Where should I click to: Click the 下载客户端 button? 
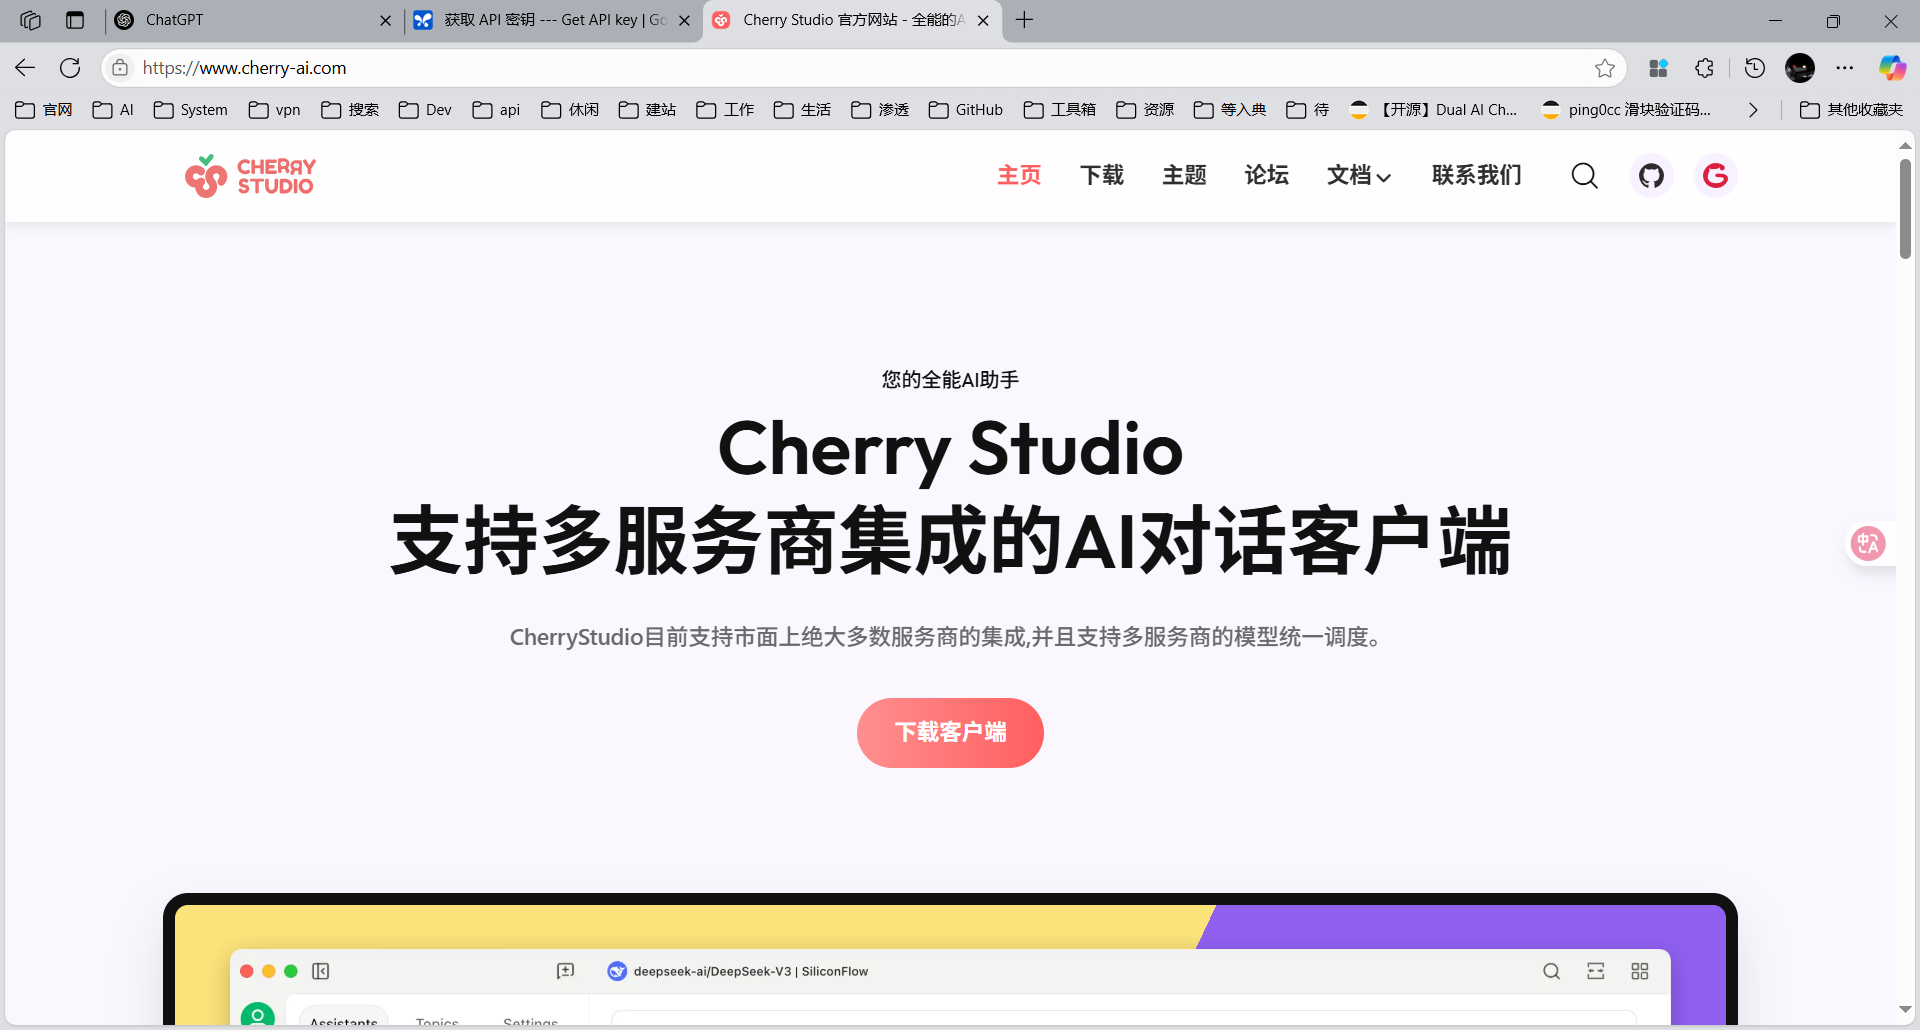point(950,733)
